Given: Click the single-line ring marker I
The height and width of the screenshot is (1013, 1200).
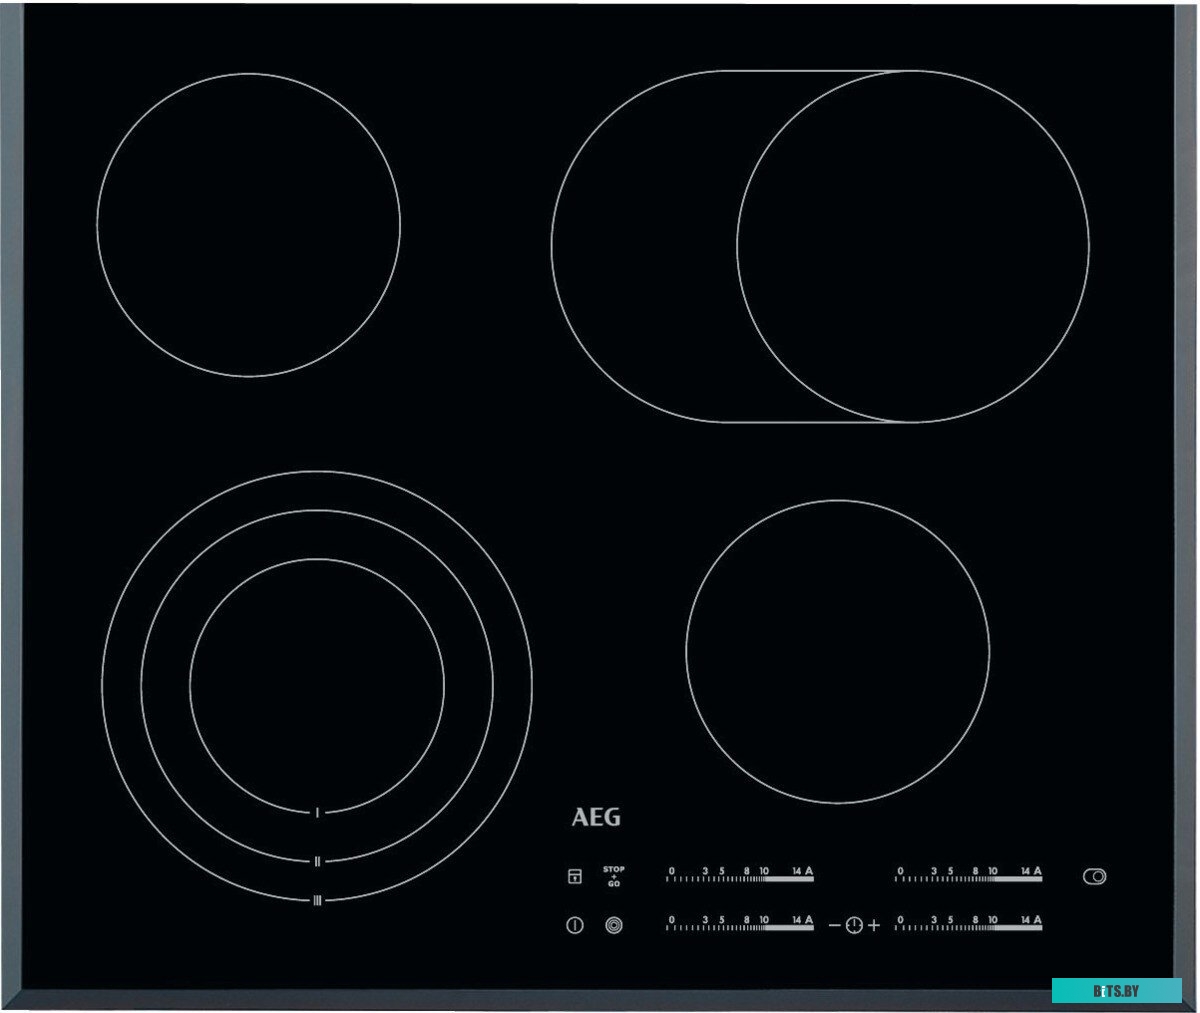Looking at the screenshot, I should [317, 813].
